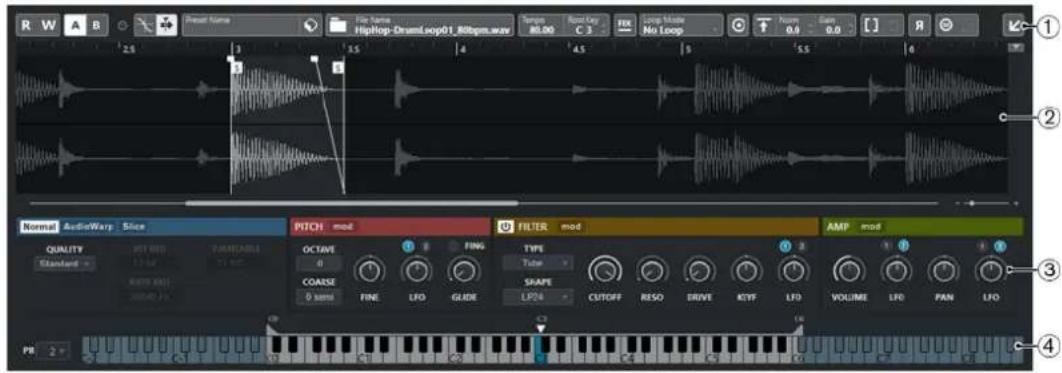Select the AudioWarp tab
This screenshot has width=1062, height=373.
click(x=89, y=227)
